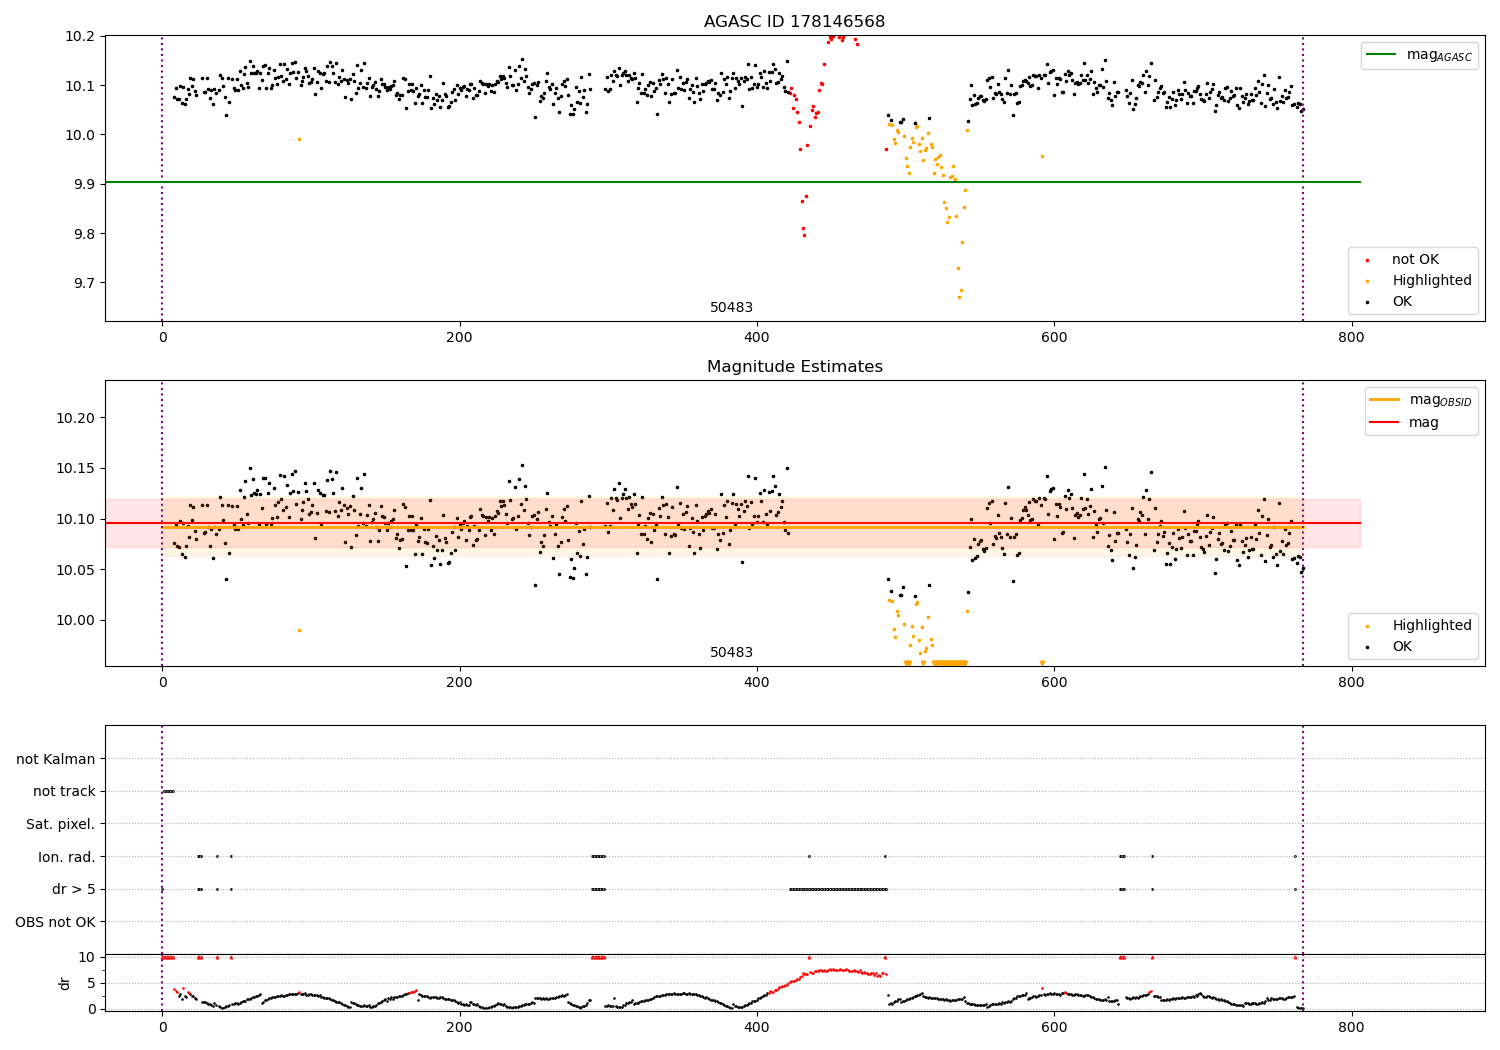
Task: Click the 10.15 y-axis tick of the middle plot
Action: pos(76,468)
